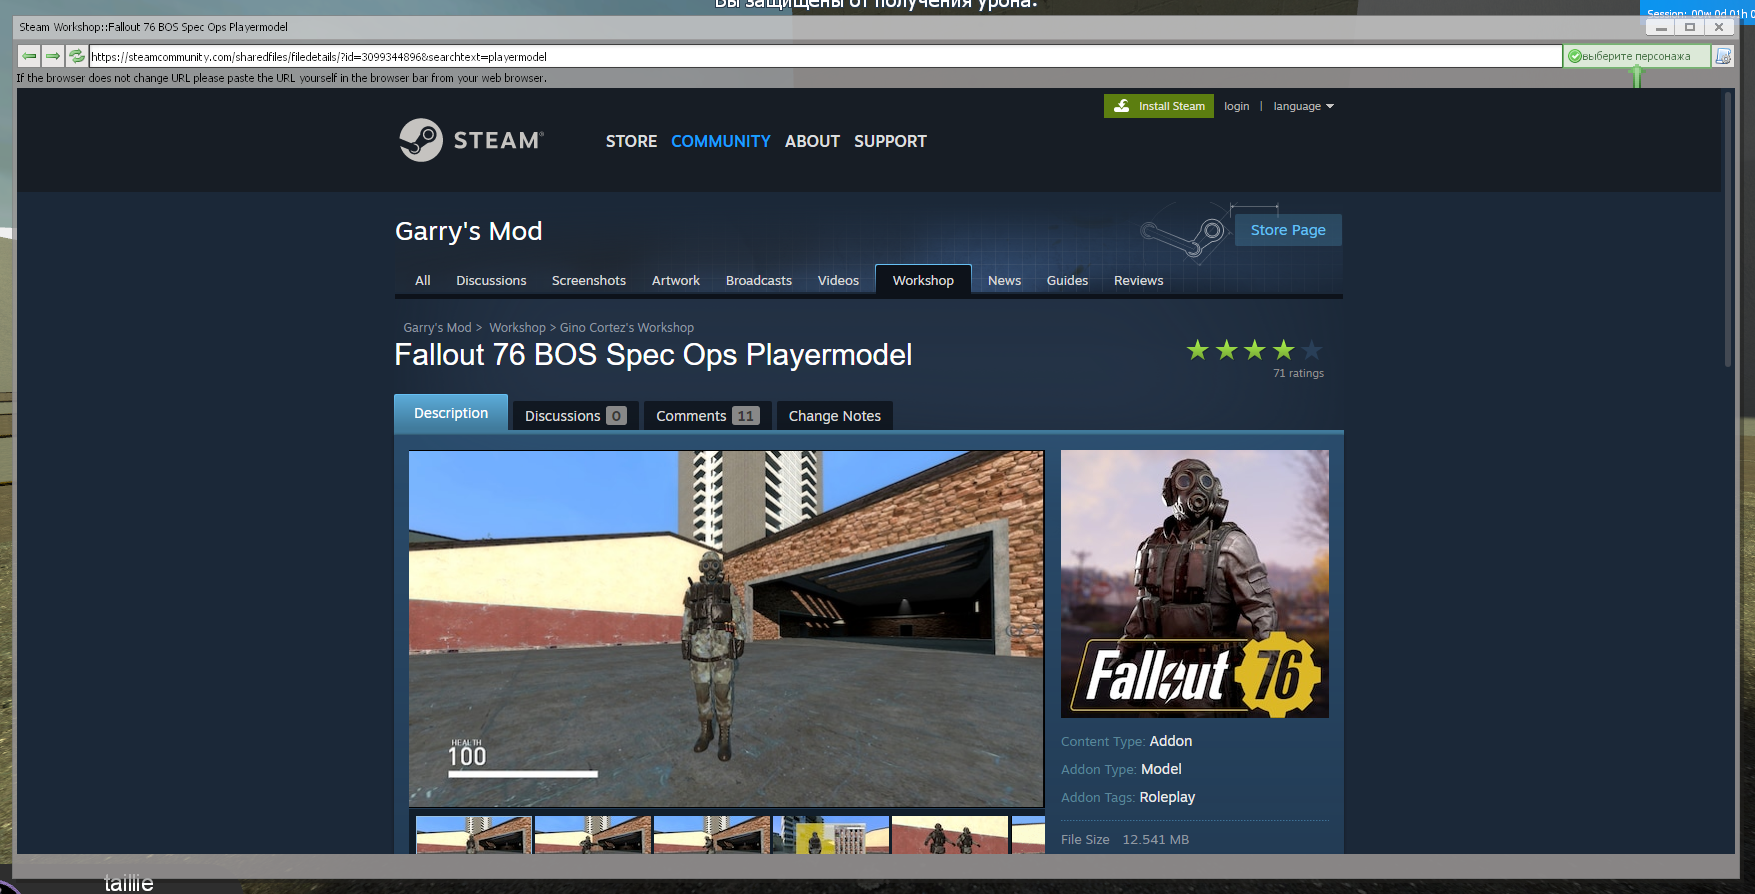Open the ABOUT link in Steam header

coord(812,141)
